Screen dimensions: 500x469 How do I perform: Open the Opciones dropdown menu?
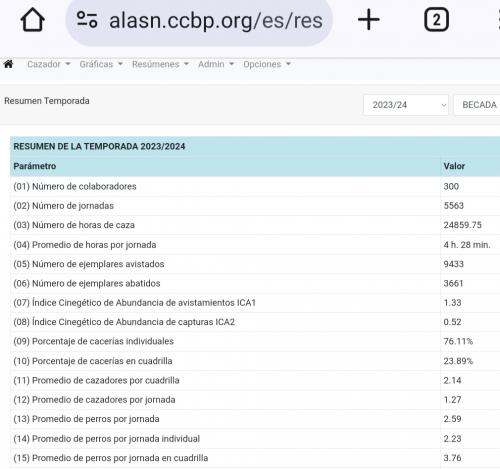pyautogui.click(x=267, y=64)
